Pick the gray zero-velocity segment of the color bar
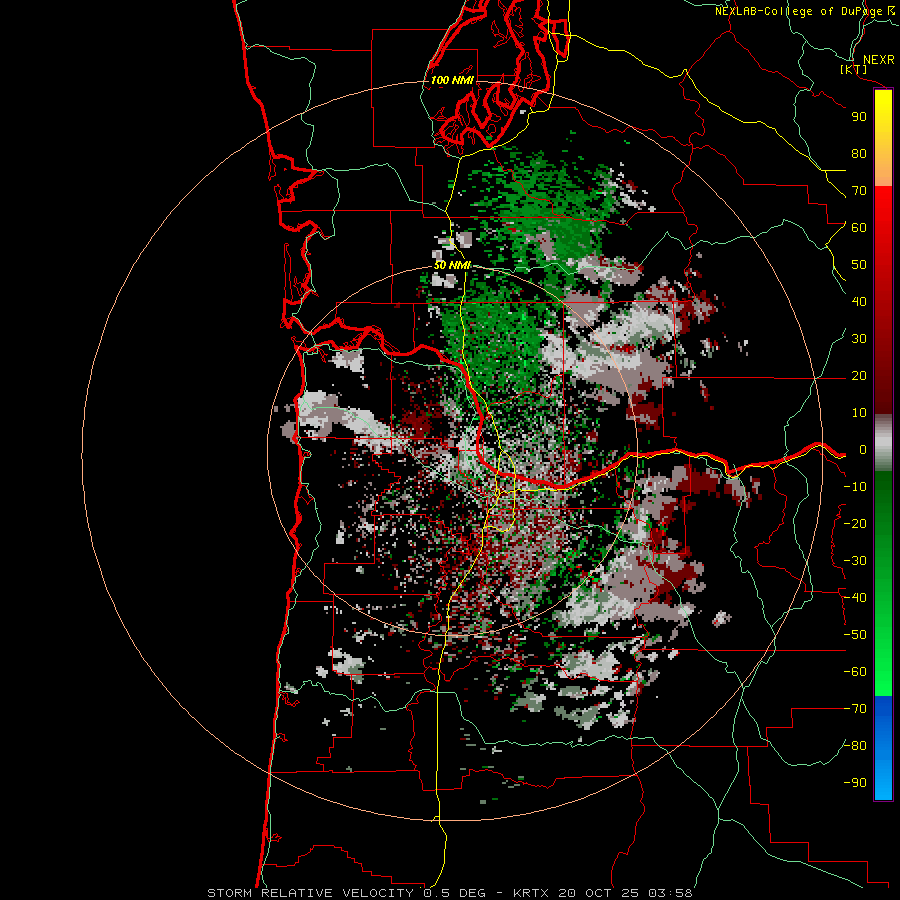This screenshot has width=900, height=900. pos(883,443)
